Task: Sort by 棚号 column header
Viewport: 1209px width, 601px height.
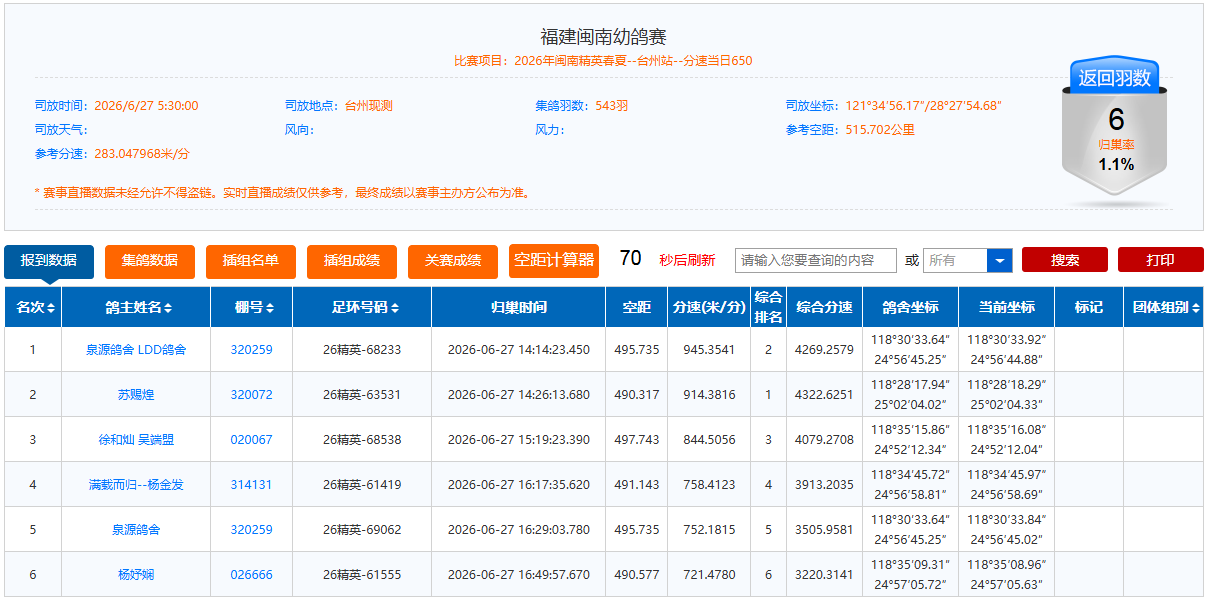Action: point(252,308)
